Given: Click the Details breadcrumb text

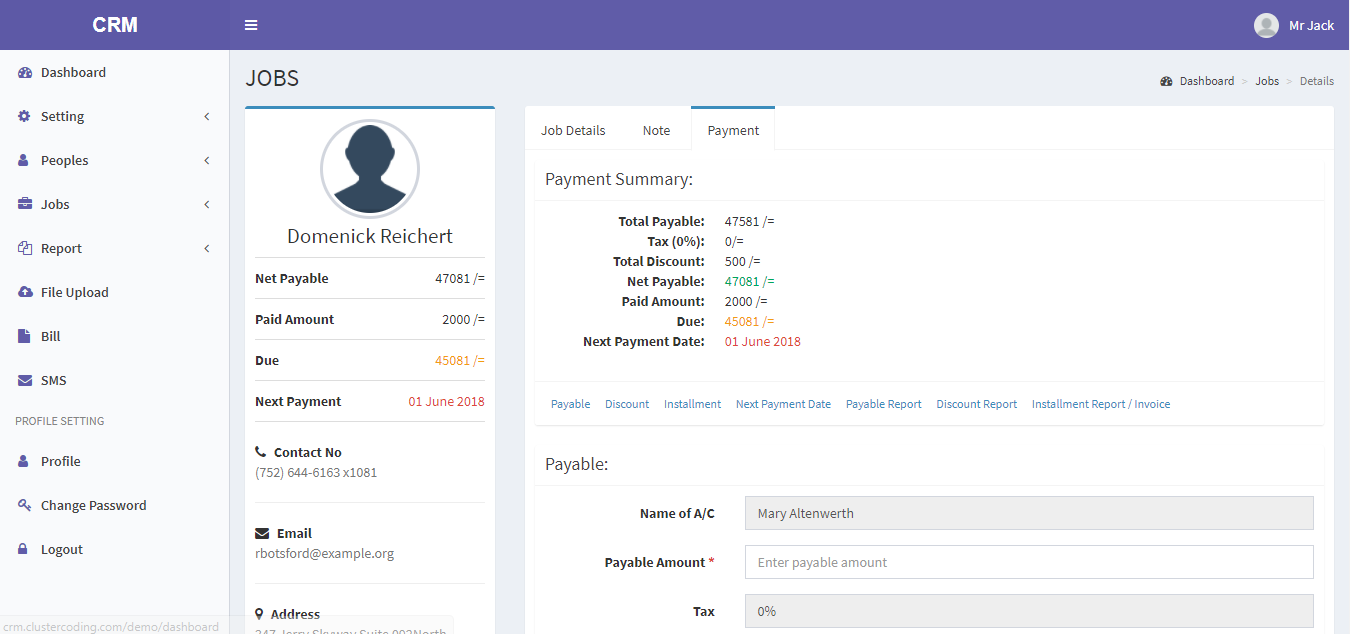Looking at the screenshot, I should (1317, 81).
